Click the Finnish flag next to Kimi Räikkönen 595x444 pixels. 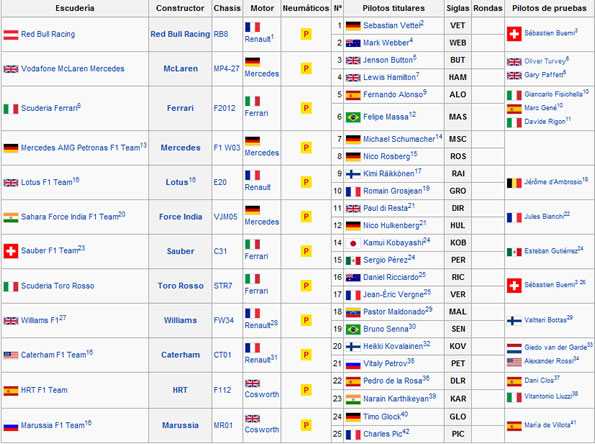click(x=353, y=174)
